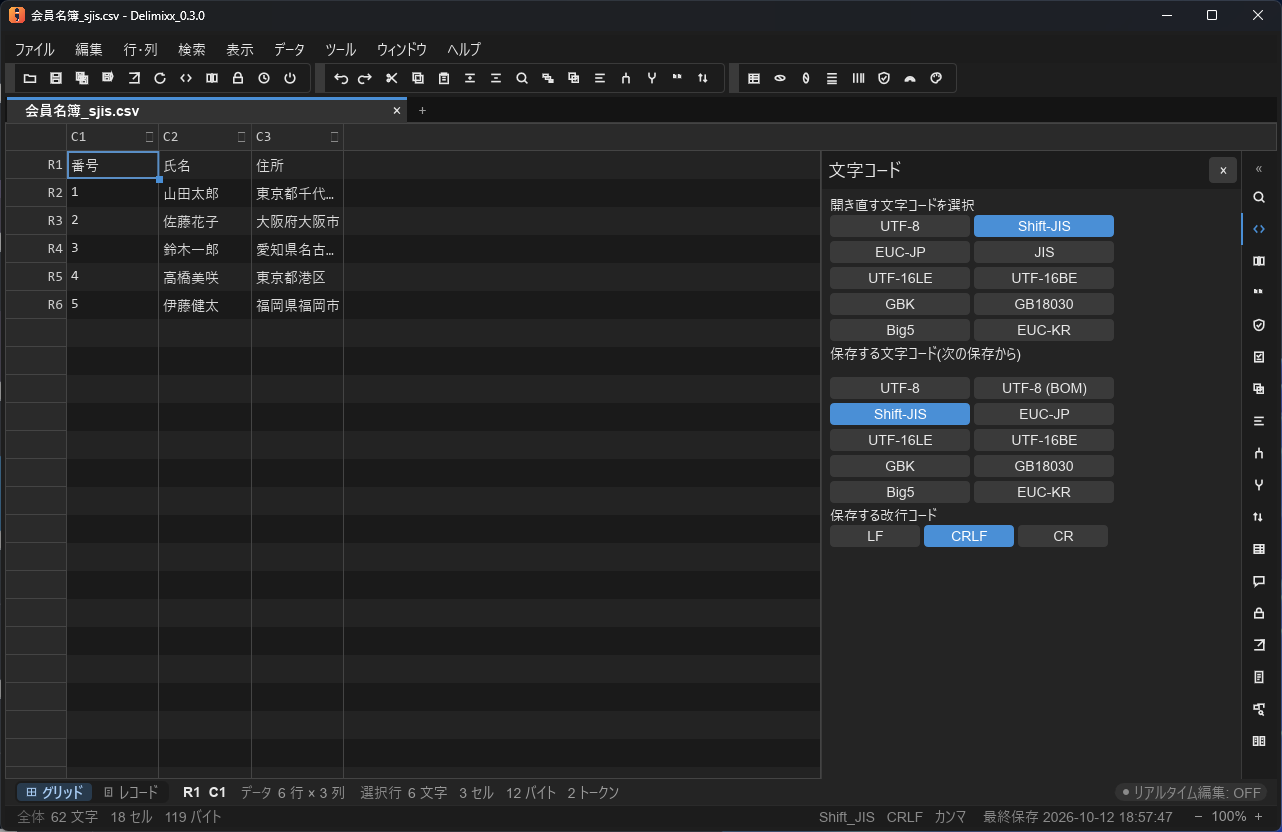Image resolution: width=1282 pixels, height=832 pixels.
Task: Click カンマ delimiter indicator in status bar
Action: [950, 817]
